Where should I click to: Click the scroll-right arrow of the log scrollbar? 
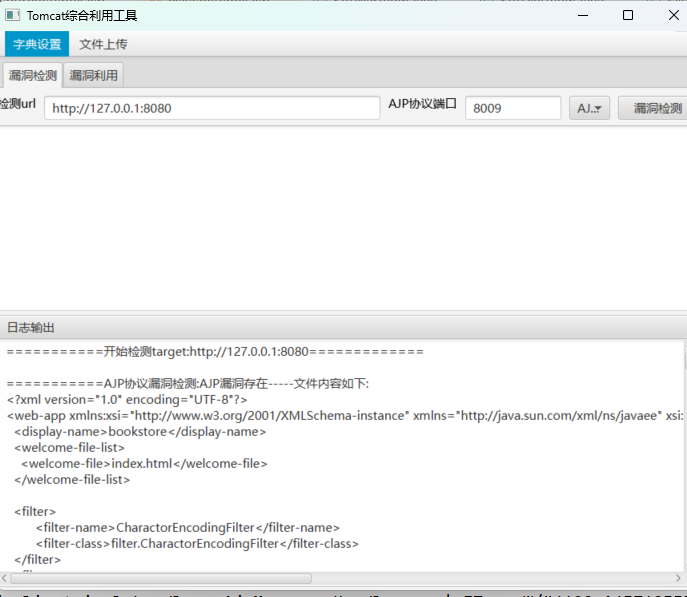pos(678,579)
